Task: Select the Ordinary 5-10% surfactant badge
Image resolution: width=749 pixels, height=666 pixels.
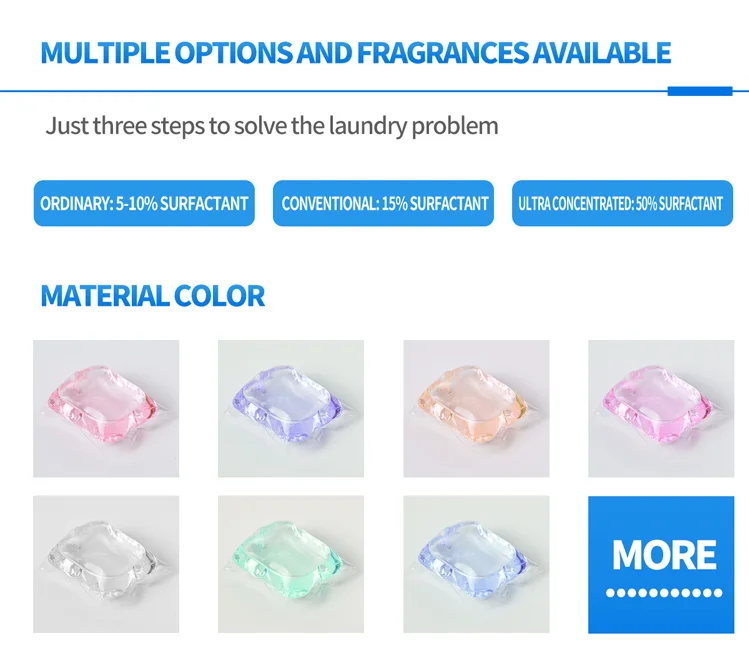Action: pos(144,203)
